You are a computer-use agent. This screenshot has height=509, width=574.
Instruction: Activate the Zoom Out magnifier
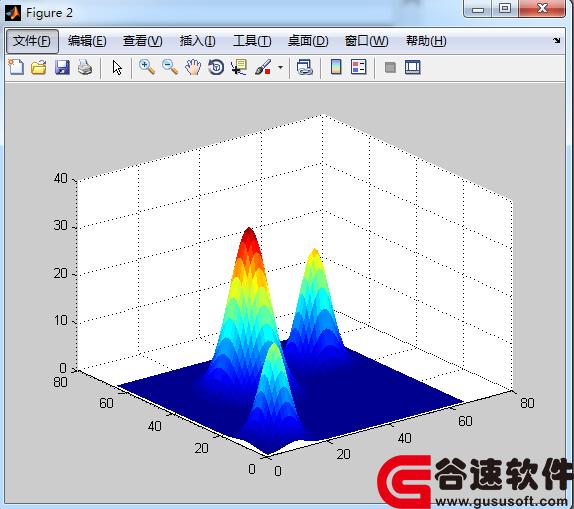pos(170,67)
